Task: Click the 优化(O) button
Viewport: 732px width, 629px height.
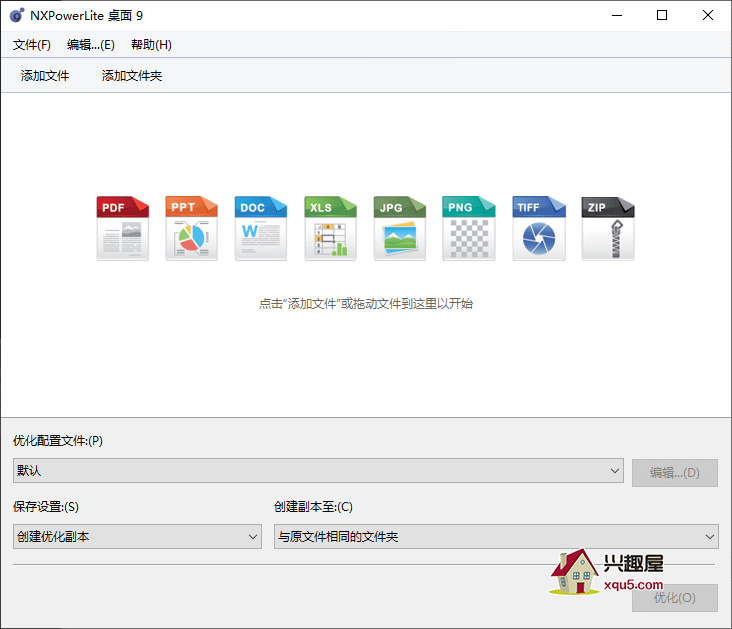Action: click(x=675, y=598)
